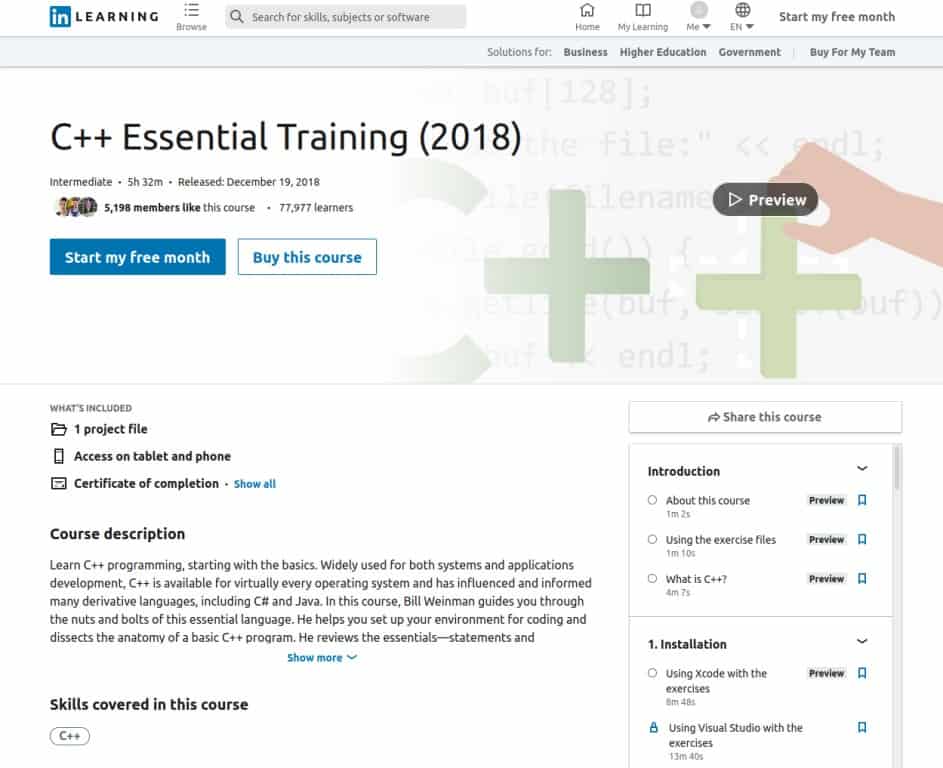Open My Learning book icon
943x768 pixels.
[643, 10]
